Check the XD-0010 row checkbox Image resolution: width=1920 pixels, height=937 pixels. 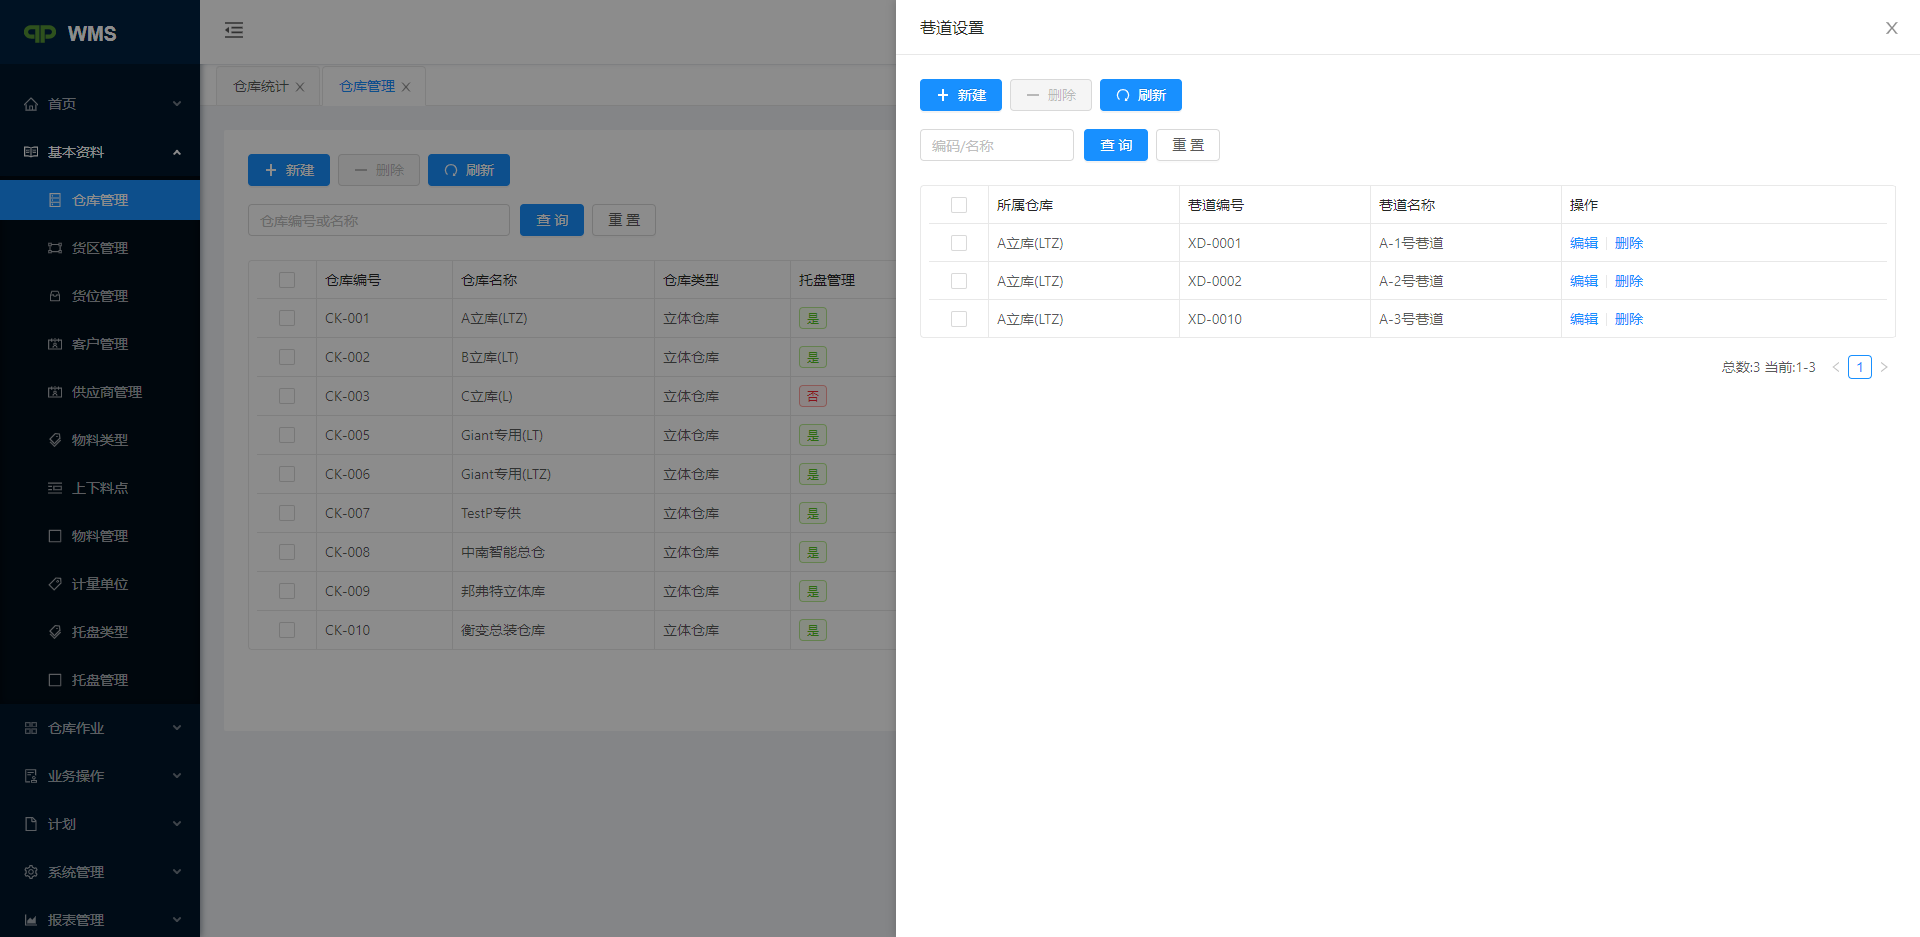tap(959, 319)
